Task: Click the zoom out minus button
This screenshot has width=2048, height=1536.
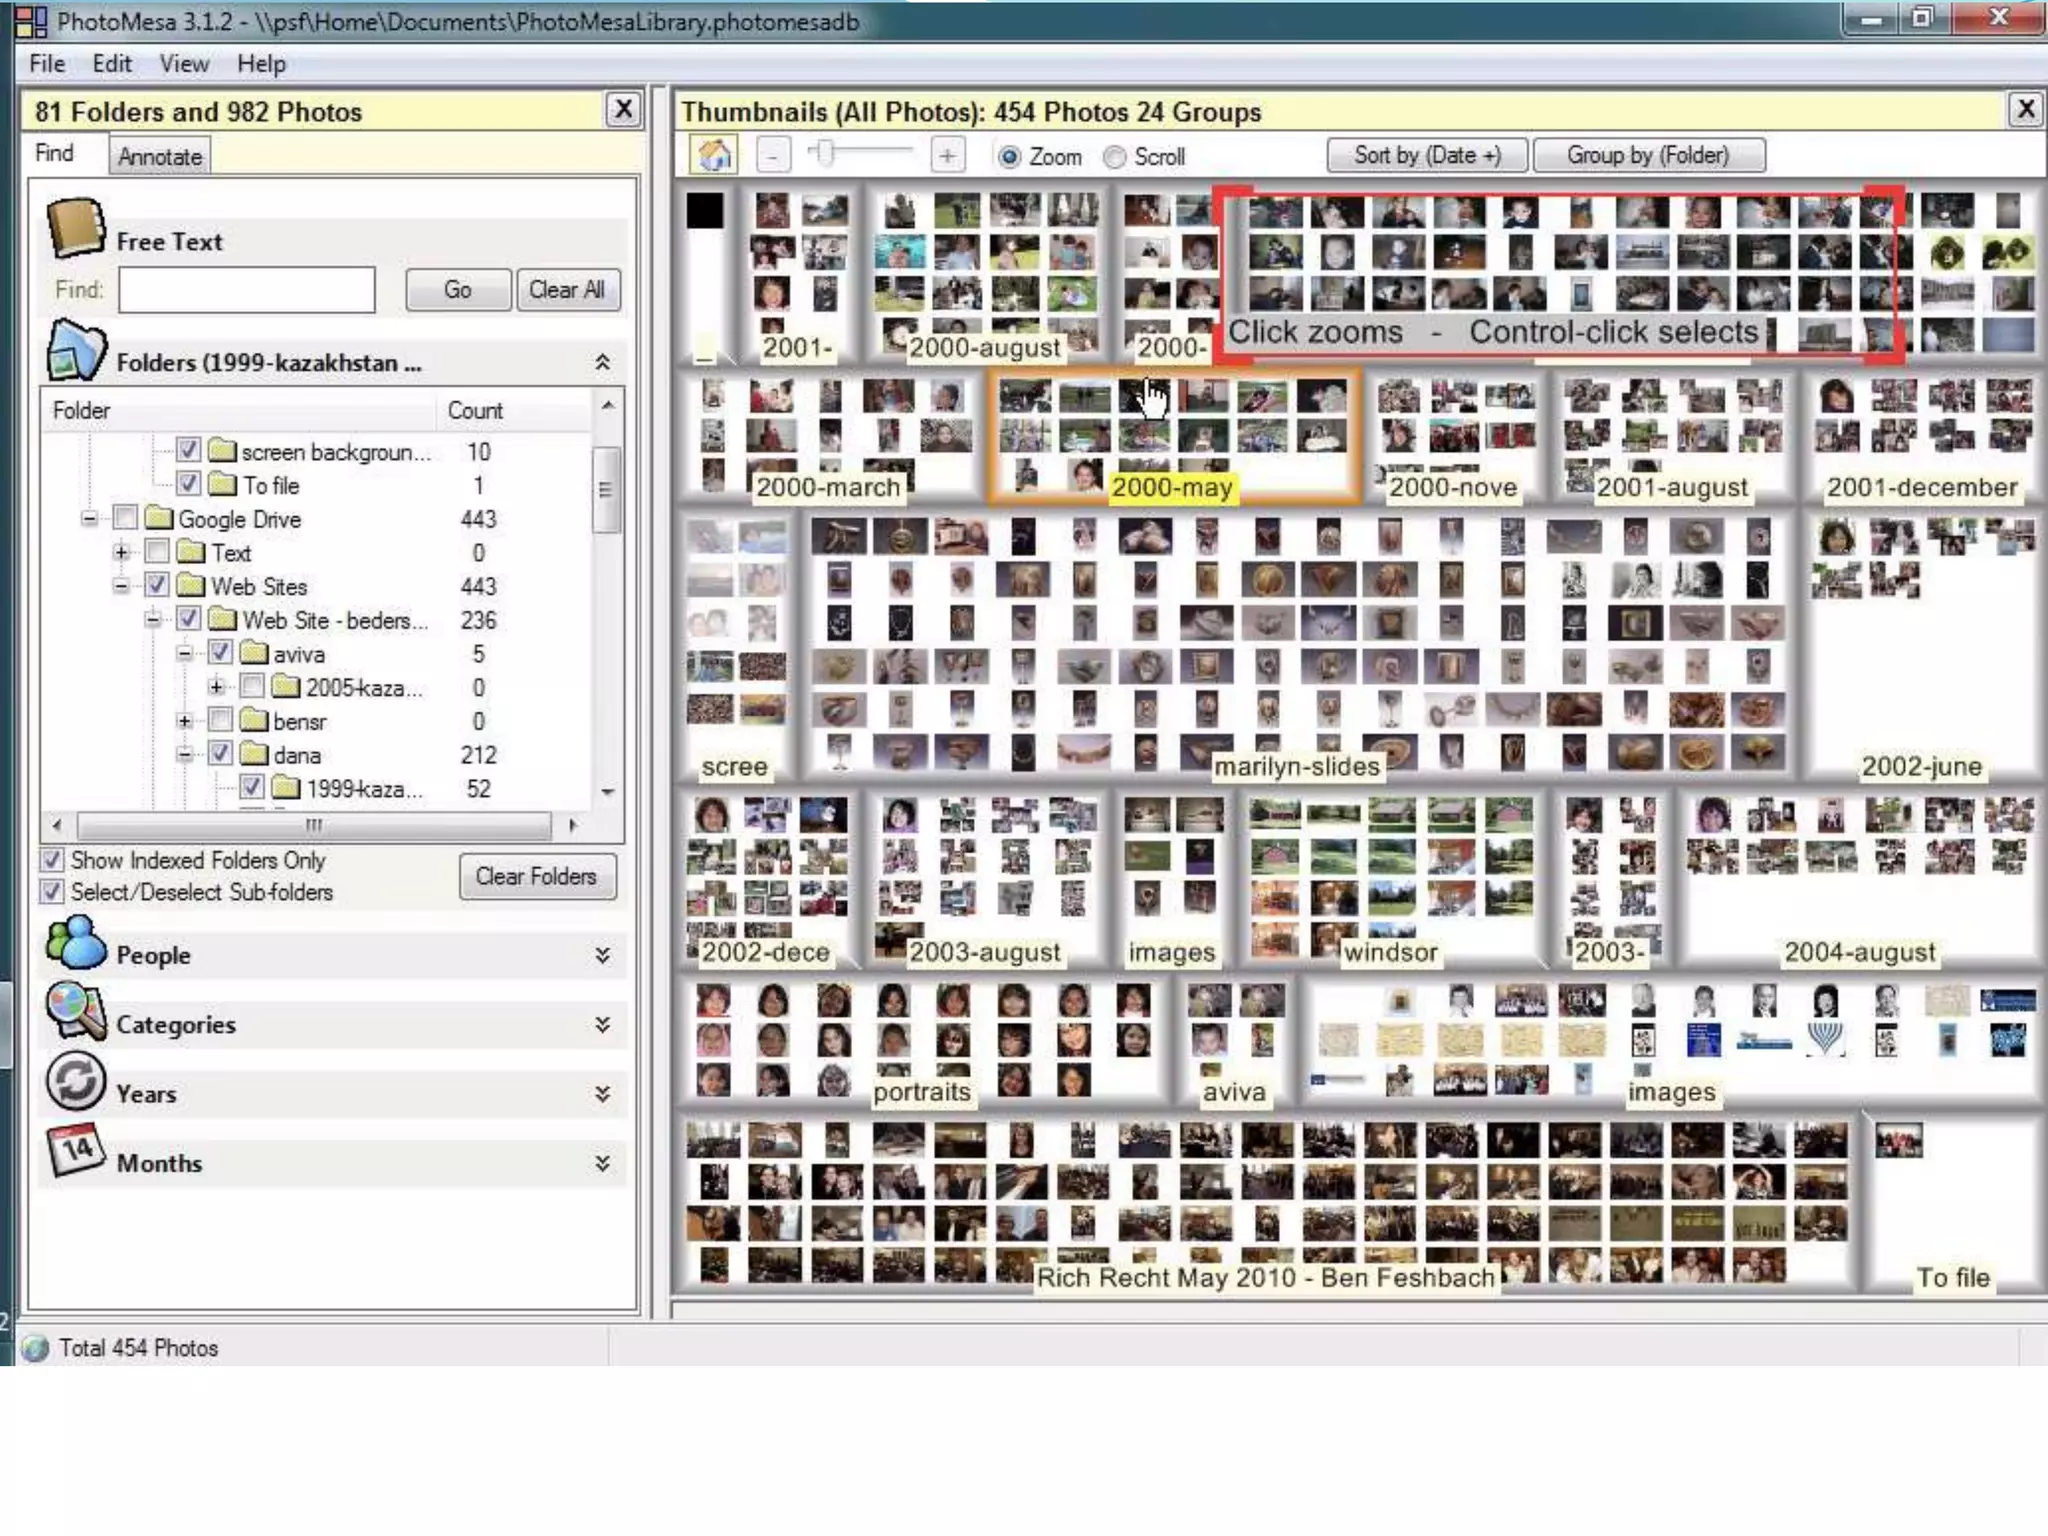Action: 772,155
